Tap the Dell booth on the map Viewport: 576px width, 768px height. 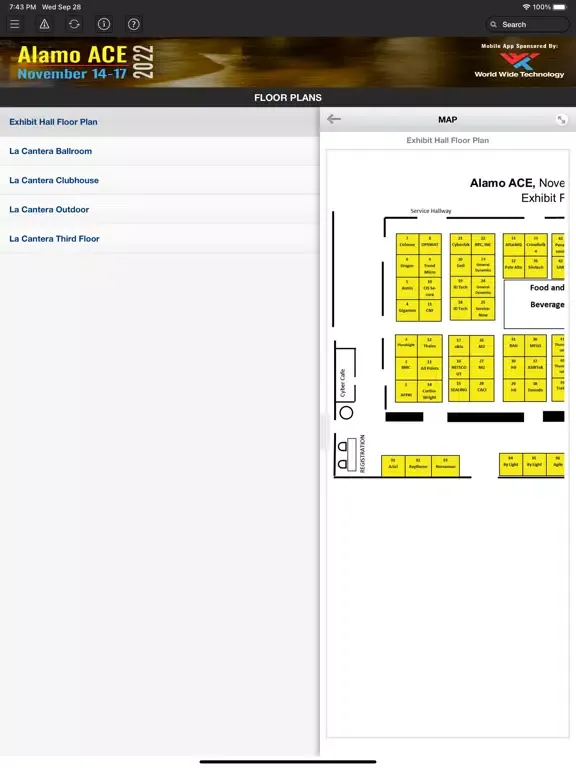click(461, 266)
